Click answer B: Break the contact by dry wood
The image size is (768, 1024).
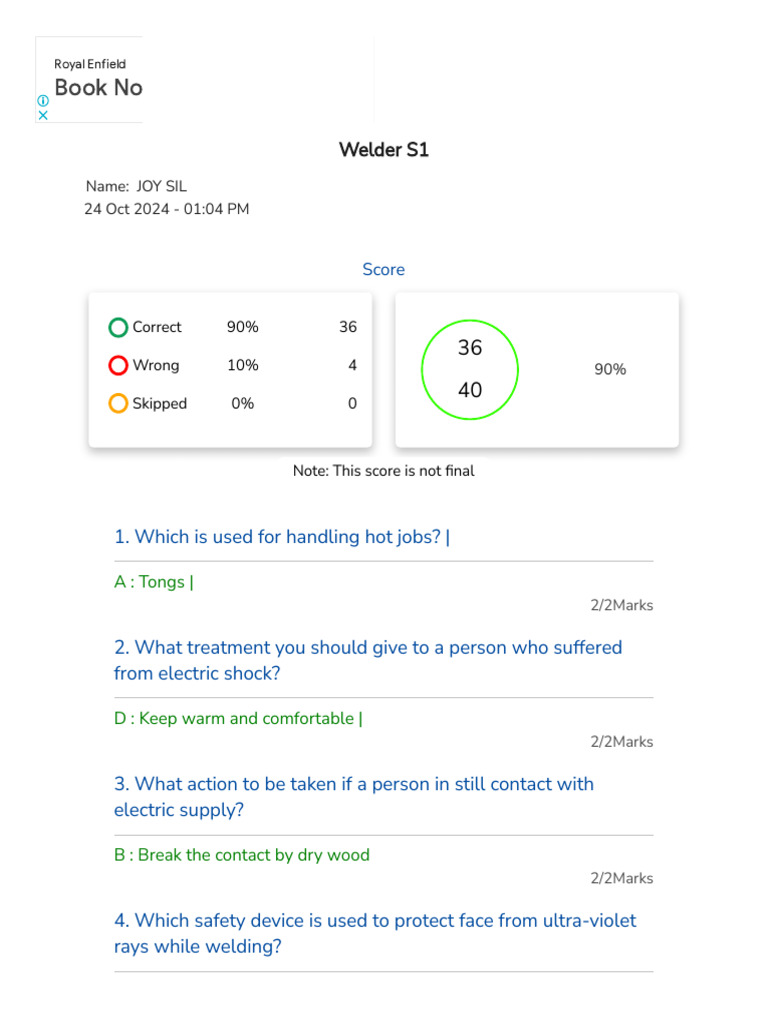click(x=241, y=855)
